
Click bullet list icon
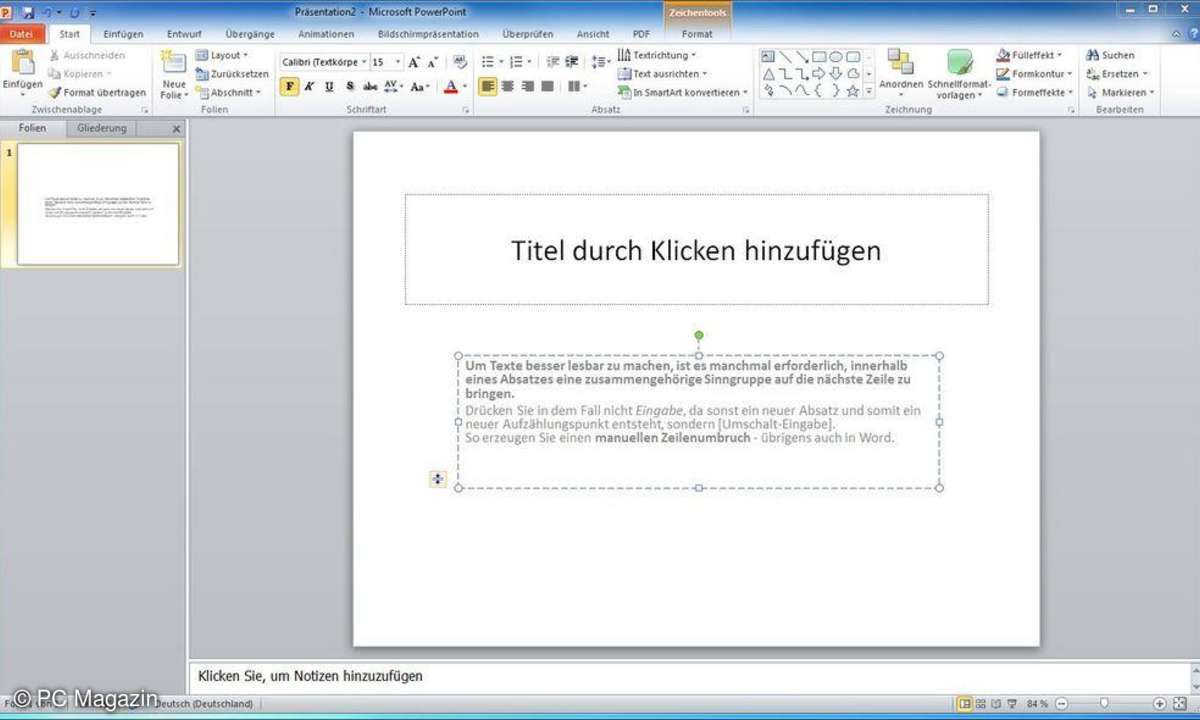pos(487,62)
